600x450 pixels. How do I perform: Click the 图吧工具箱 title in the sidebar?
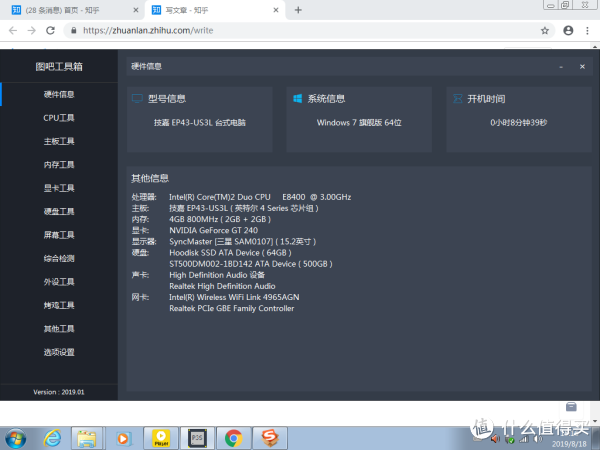point(59,67)
